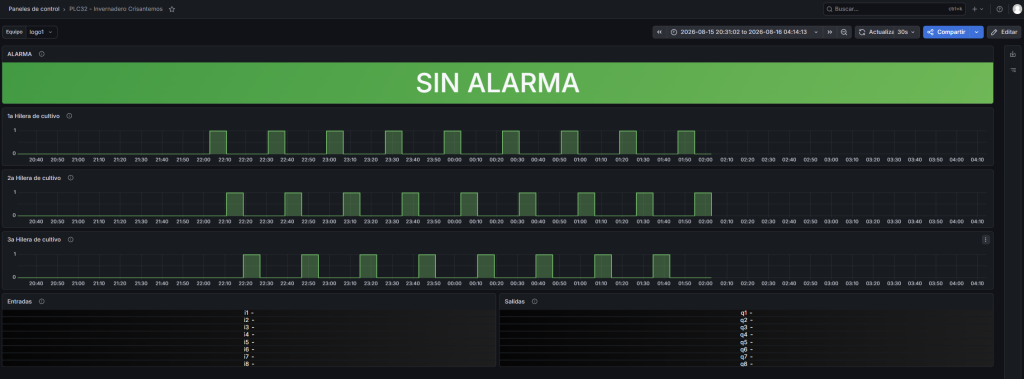Click the clock icon in time picker
This screenshot has height=379, width=1024.
[674, 32]
